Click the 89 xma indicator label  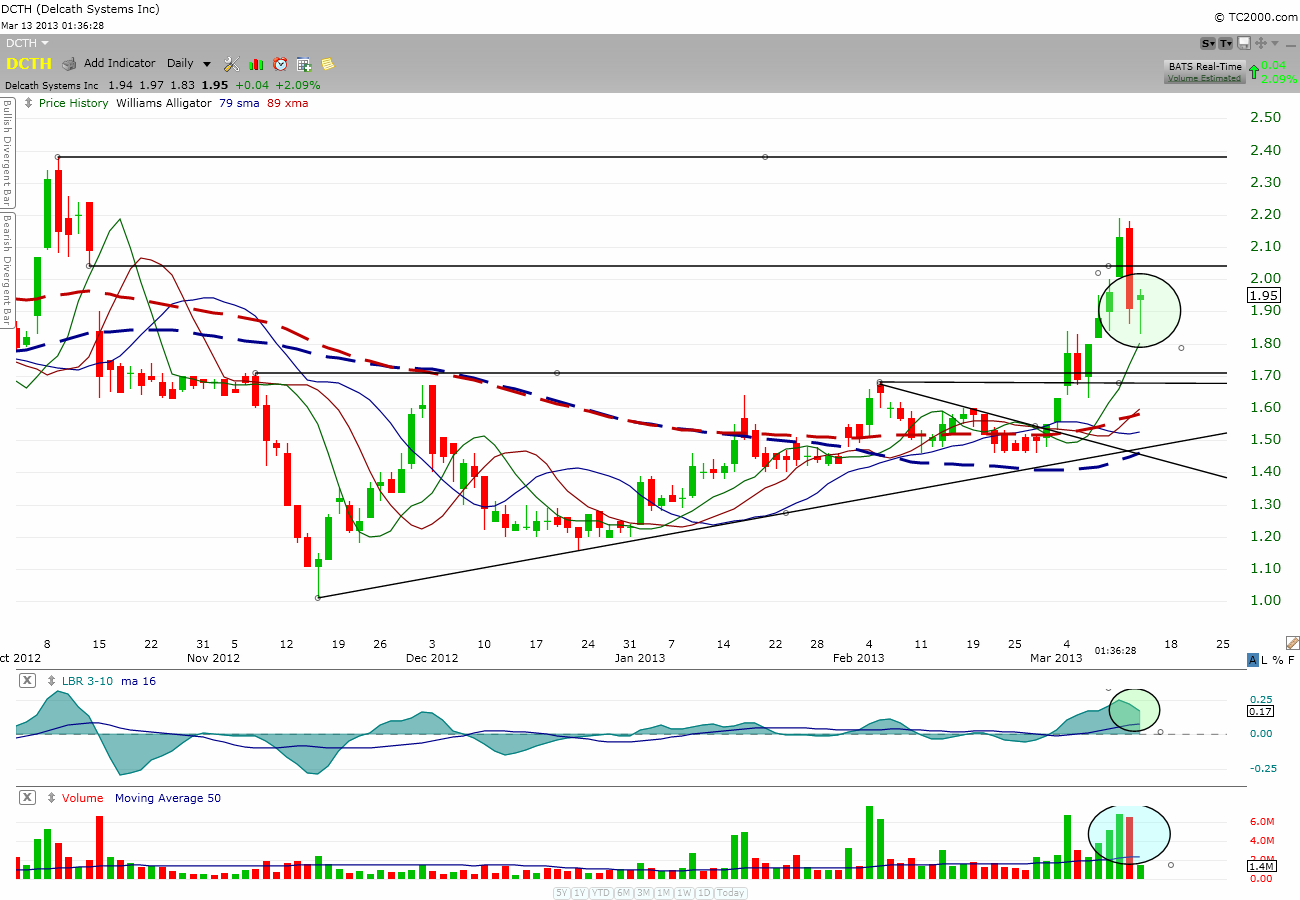point(287,103)
